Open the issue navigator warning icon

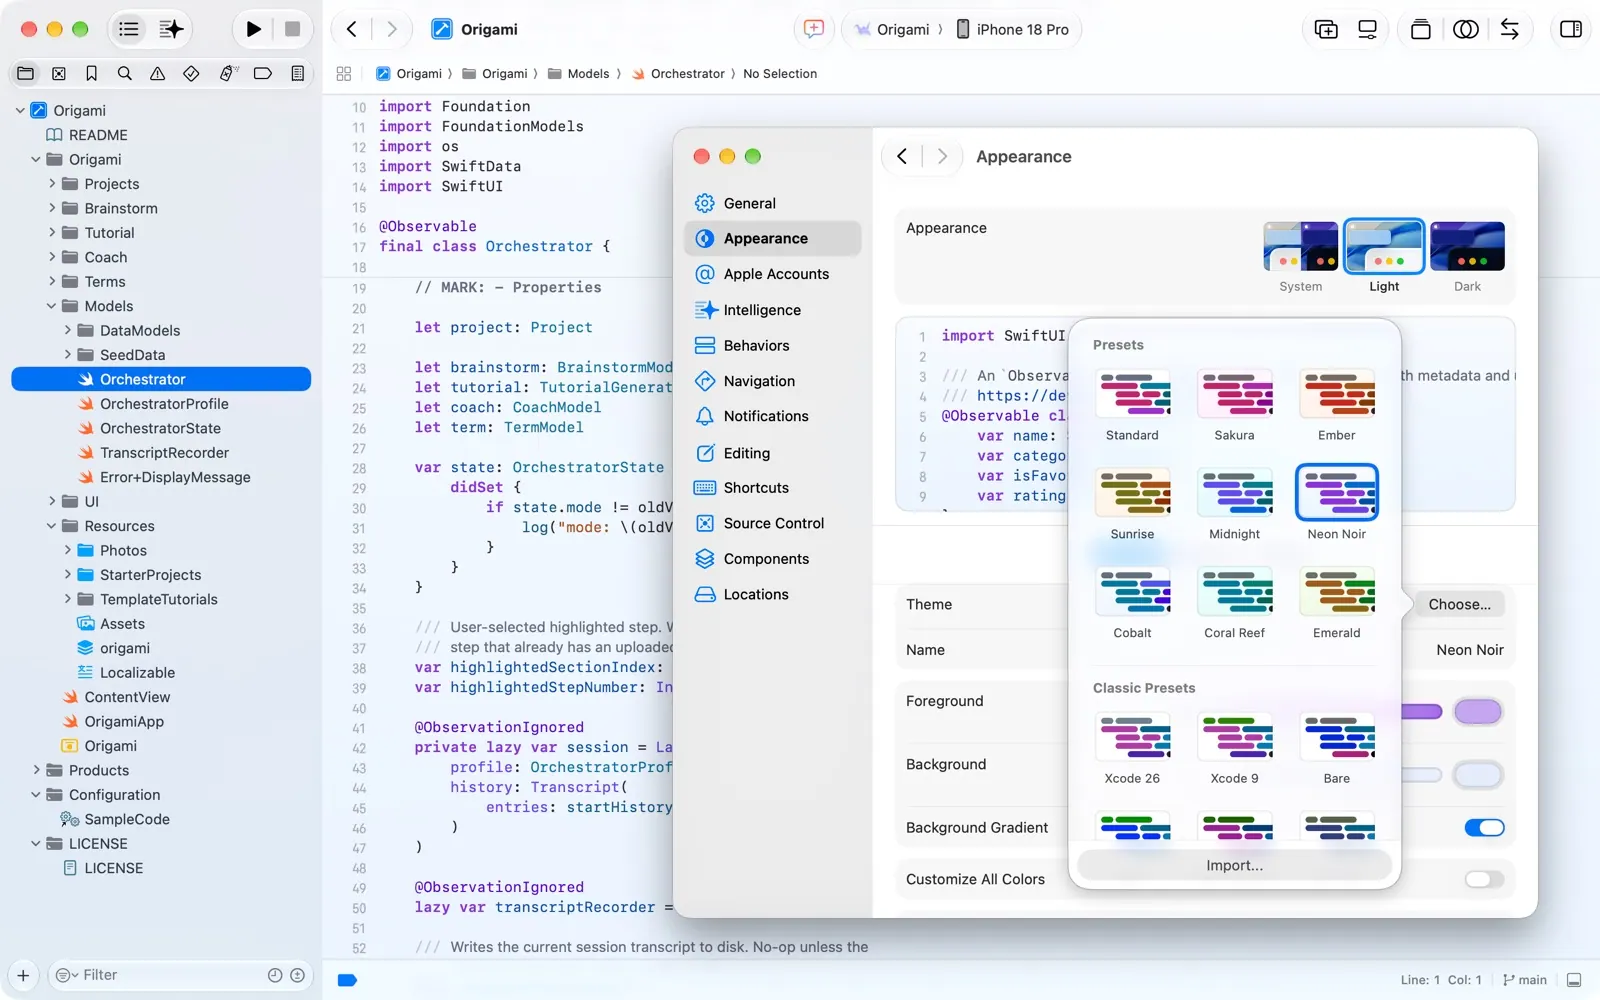click(157, 73)
